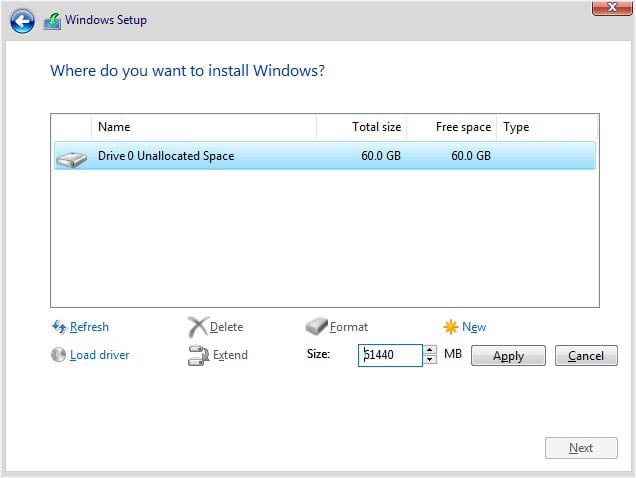Decrease size with the down spinner arrow
This screenshot has height=478, width=636.
point(430,360)
